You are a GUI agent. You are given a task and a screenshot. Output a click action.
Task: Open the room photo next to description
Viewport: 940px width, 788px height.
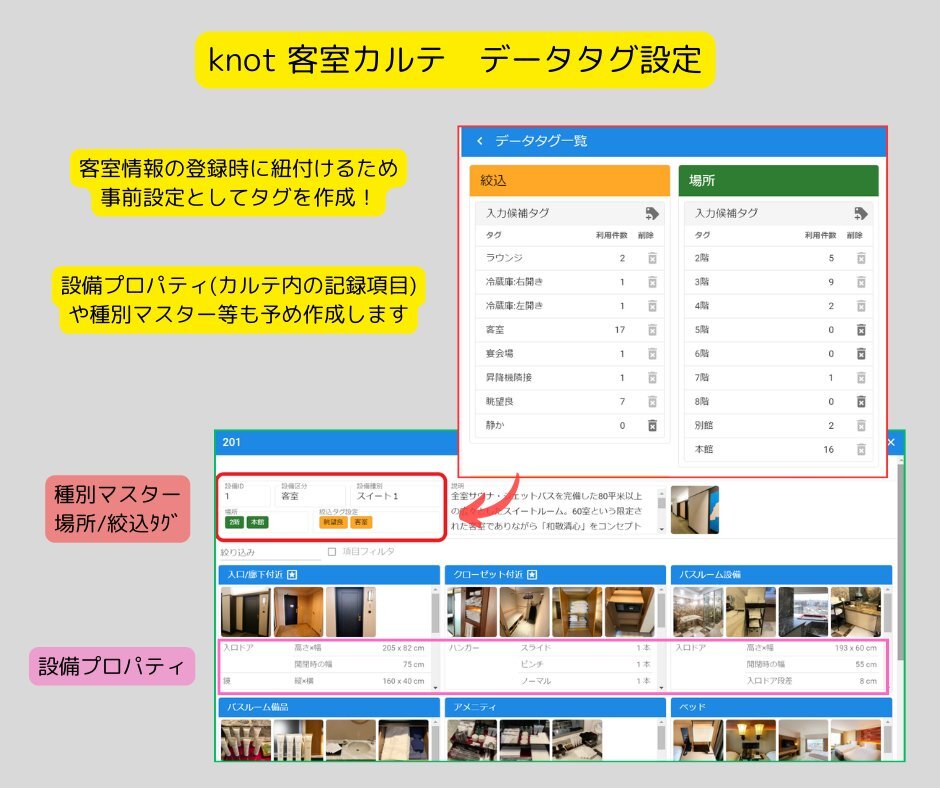(694, 510)
